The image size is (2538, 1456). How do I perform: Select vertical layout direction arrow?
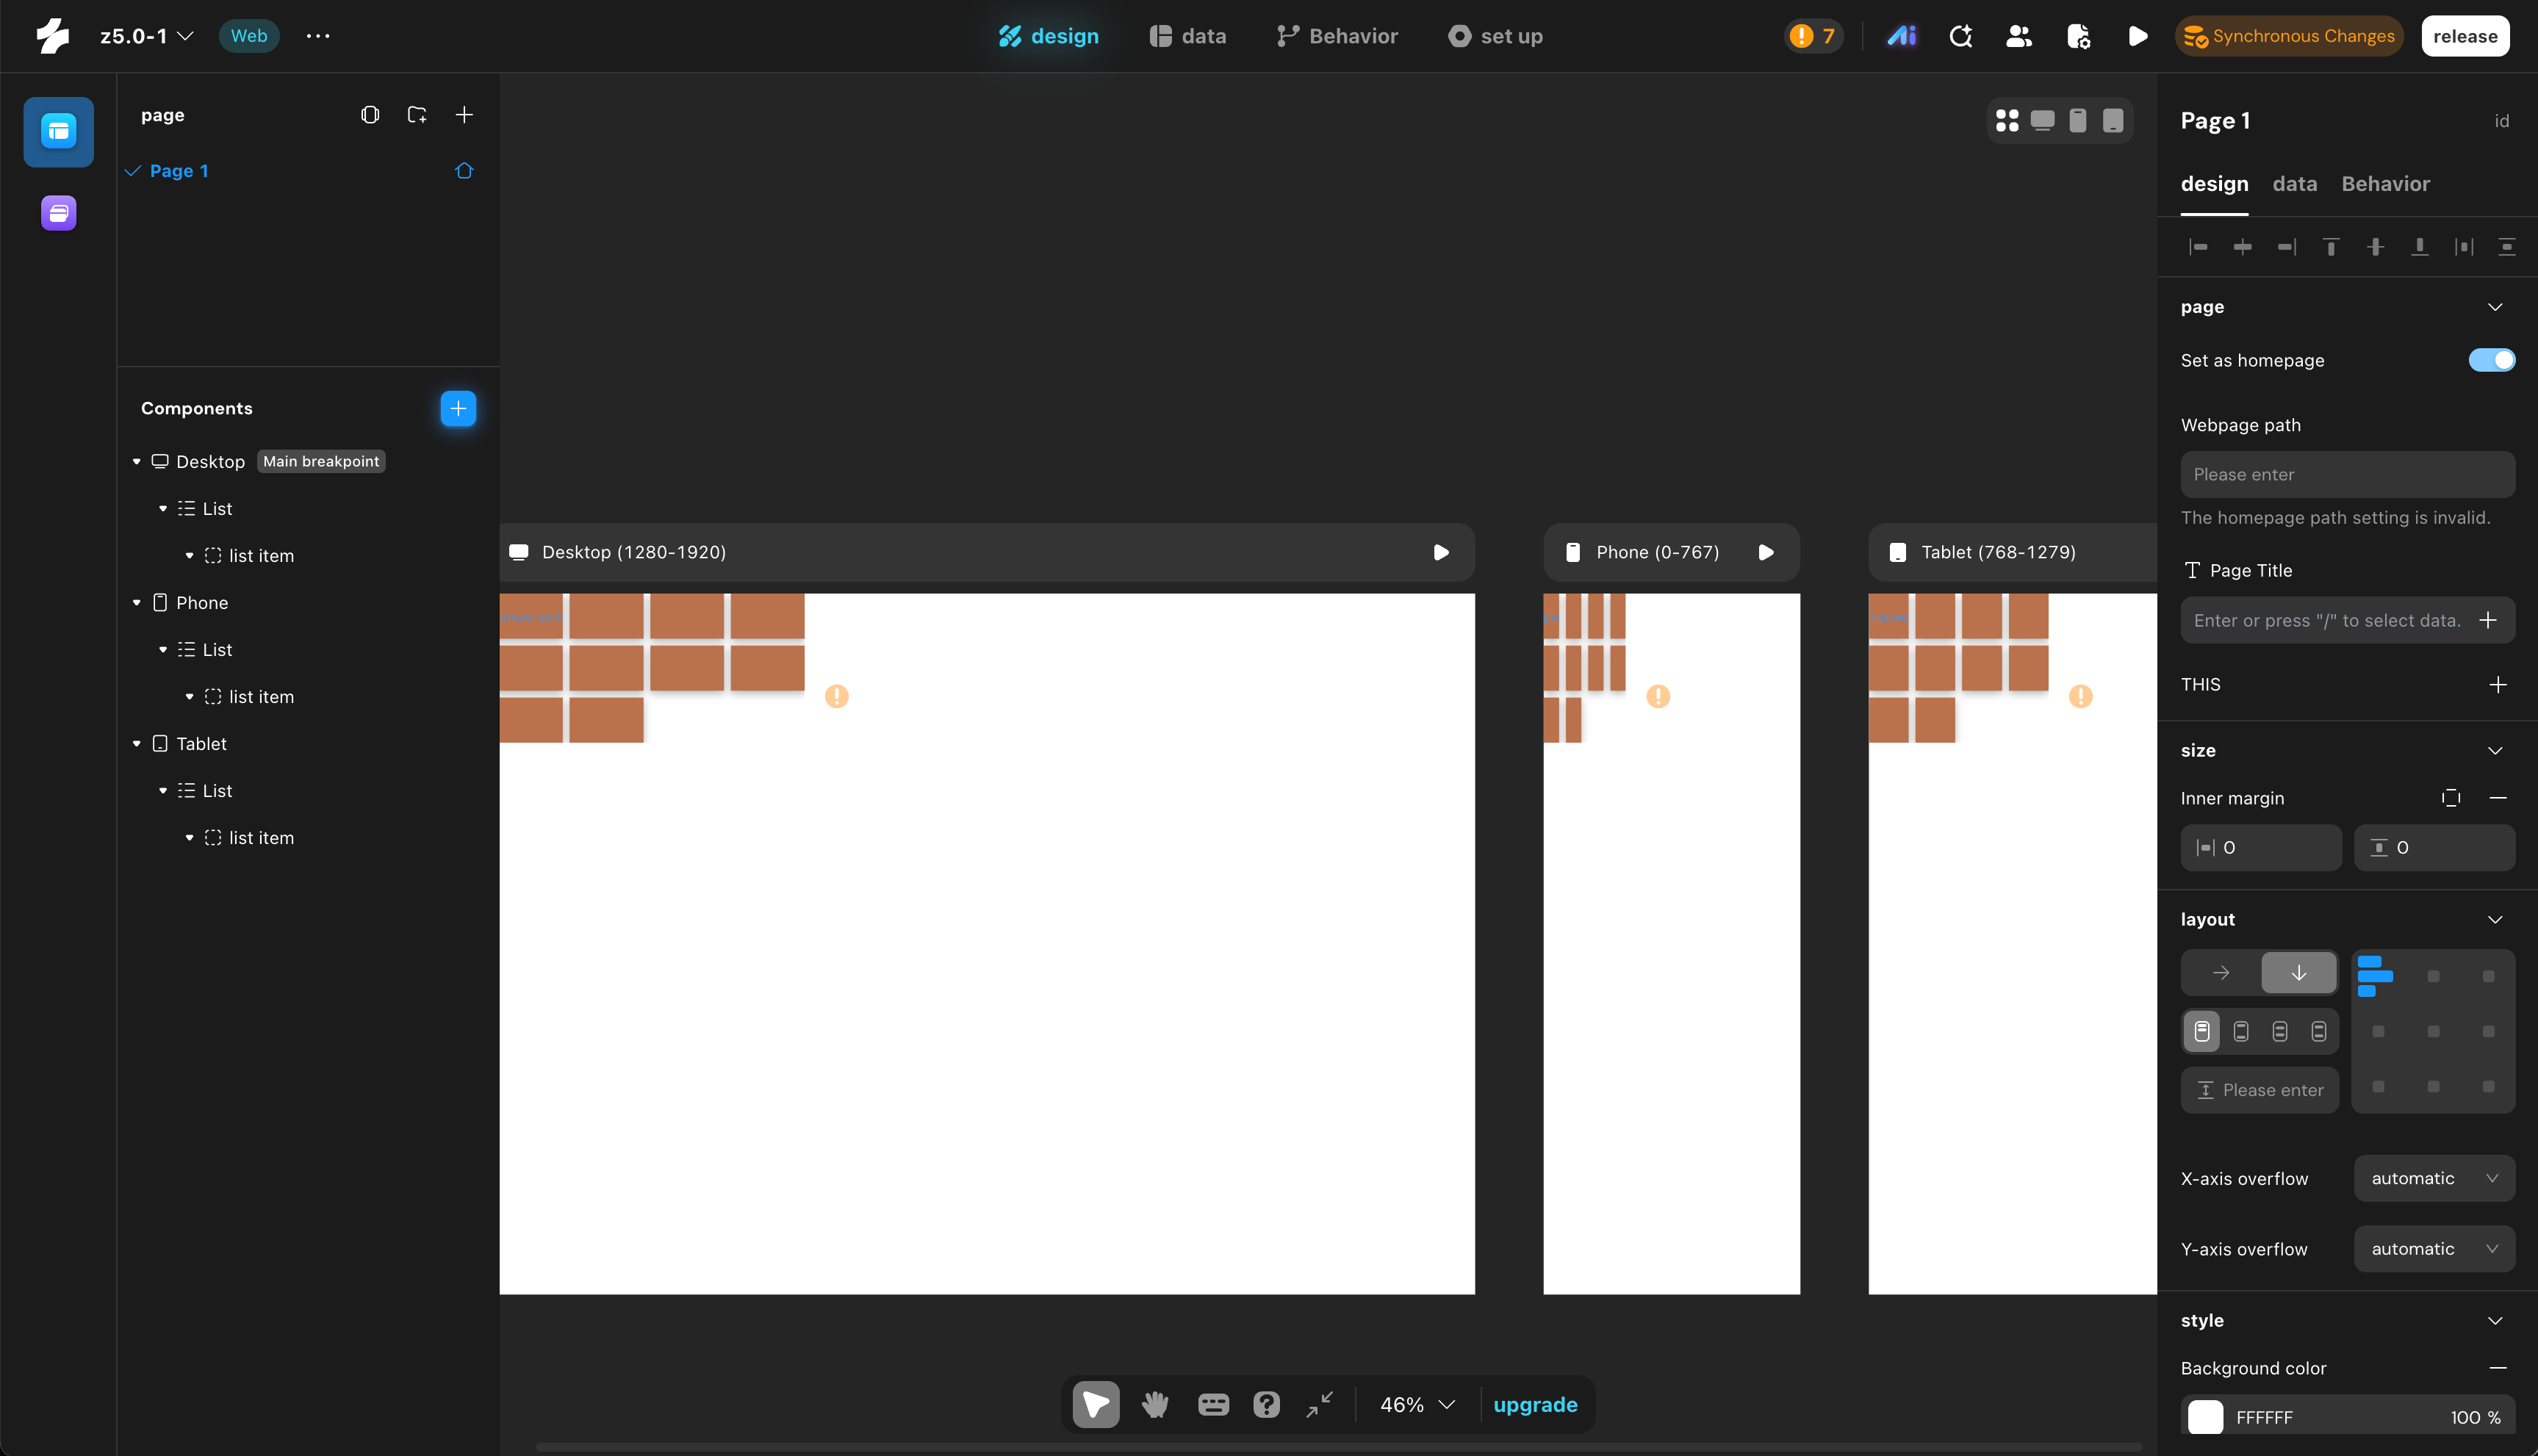point(2298,972)
